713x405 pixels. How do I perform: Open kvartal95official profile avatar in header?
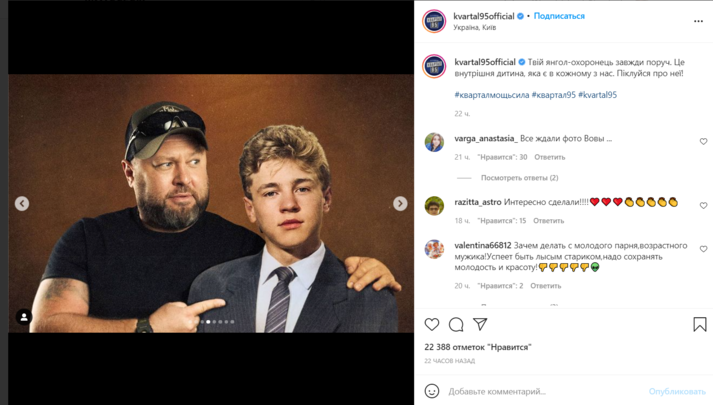click(x=434, y=21)
